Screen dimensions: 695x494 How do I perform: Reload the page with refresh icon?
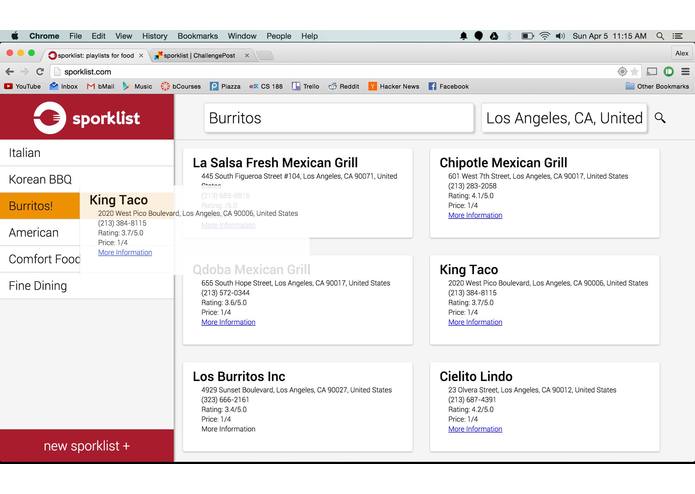tap(40, 71)
